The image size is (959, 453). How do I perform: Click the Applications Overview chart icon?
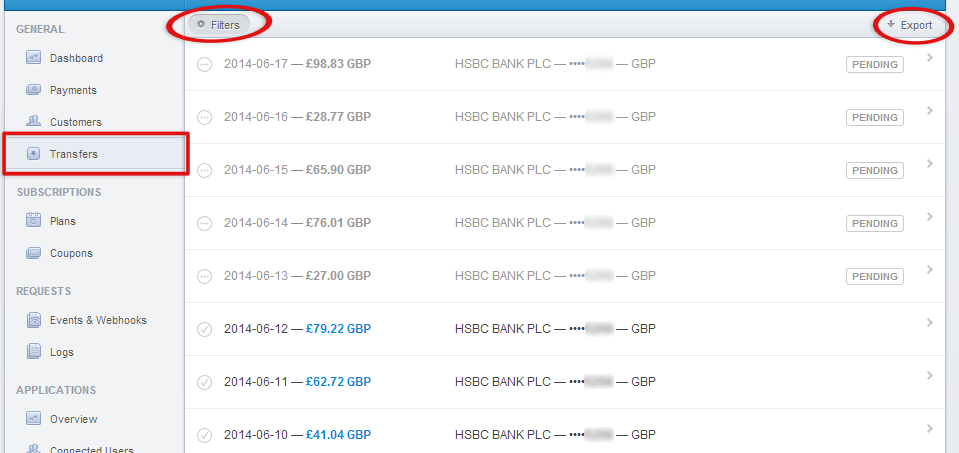[33, 419]
